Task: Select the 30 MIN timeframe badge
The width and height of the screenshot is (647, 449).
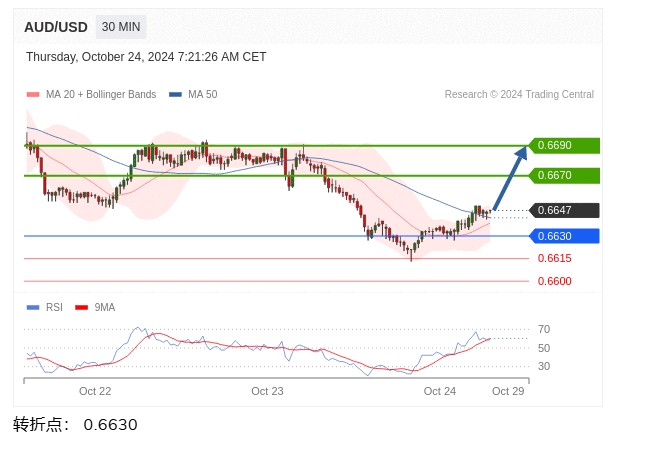Action: pyautogui.click(x=121, y=27)
